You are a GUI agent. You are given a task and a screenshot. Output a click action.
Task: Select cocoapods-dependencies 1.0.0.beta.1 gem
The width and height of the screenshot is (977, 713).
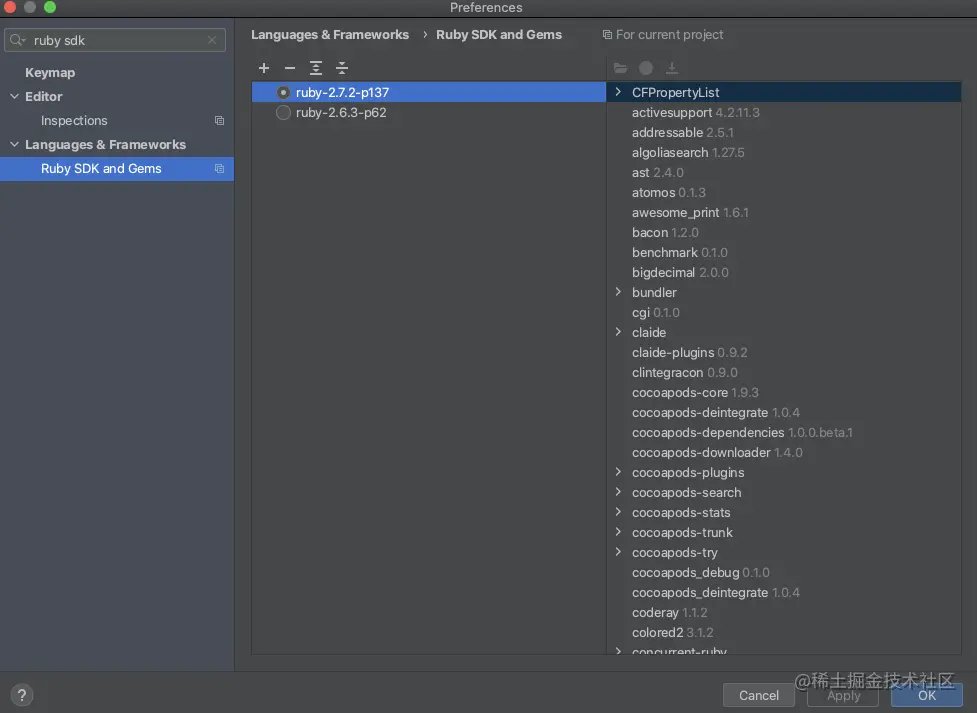click(x=742, y=432)
